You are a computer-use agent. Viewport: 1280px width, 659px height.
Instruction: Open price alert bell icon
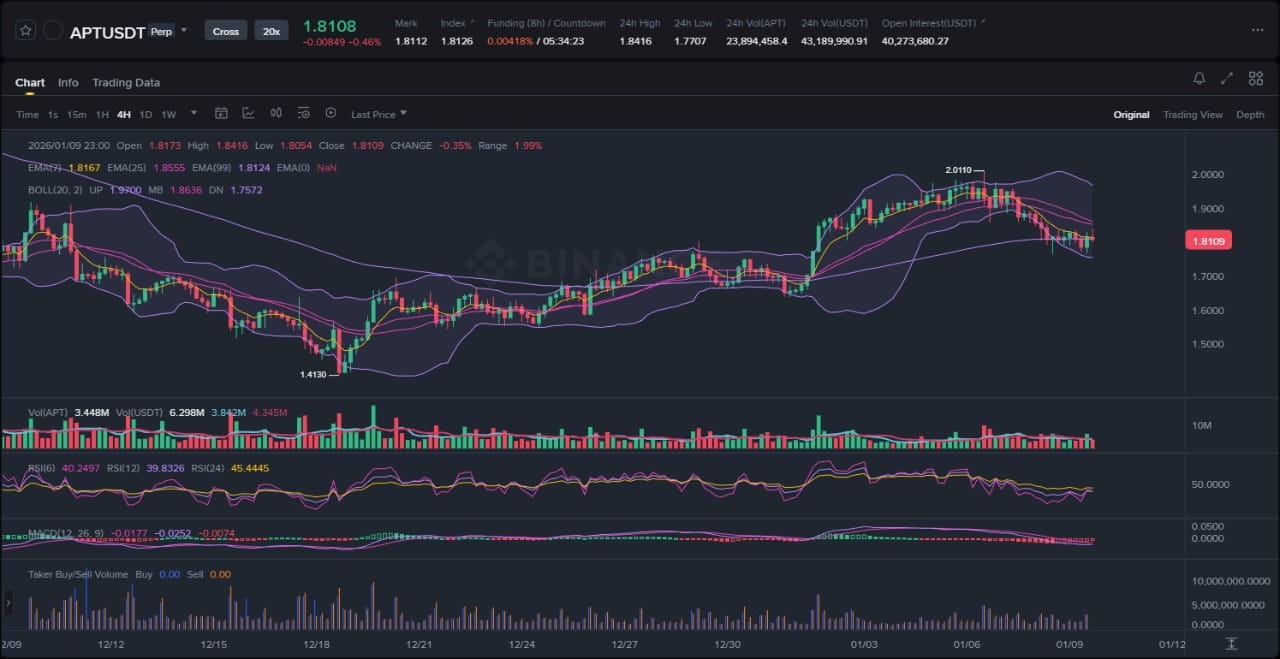(x=1199, y=78)
